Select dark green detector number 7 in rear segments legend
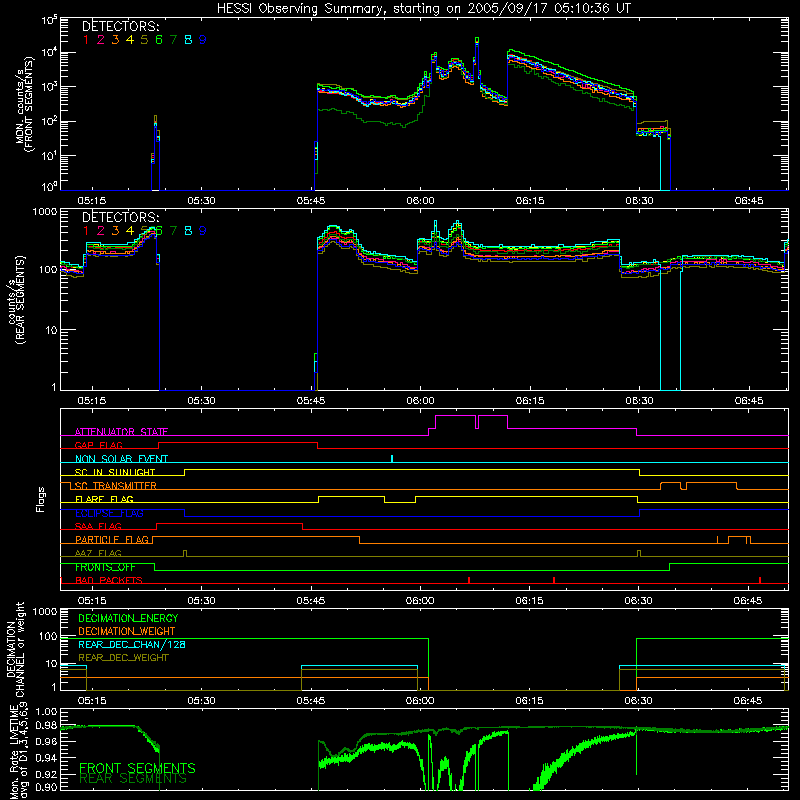Screen dimensions: 800x800 click(x=173, y=231)
